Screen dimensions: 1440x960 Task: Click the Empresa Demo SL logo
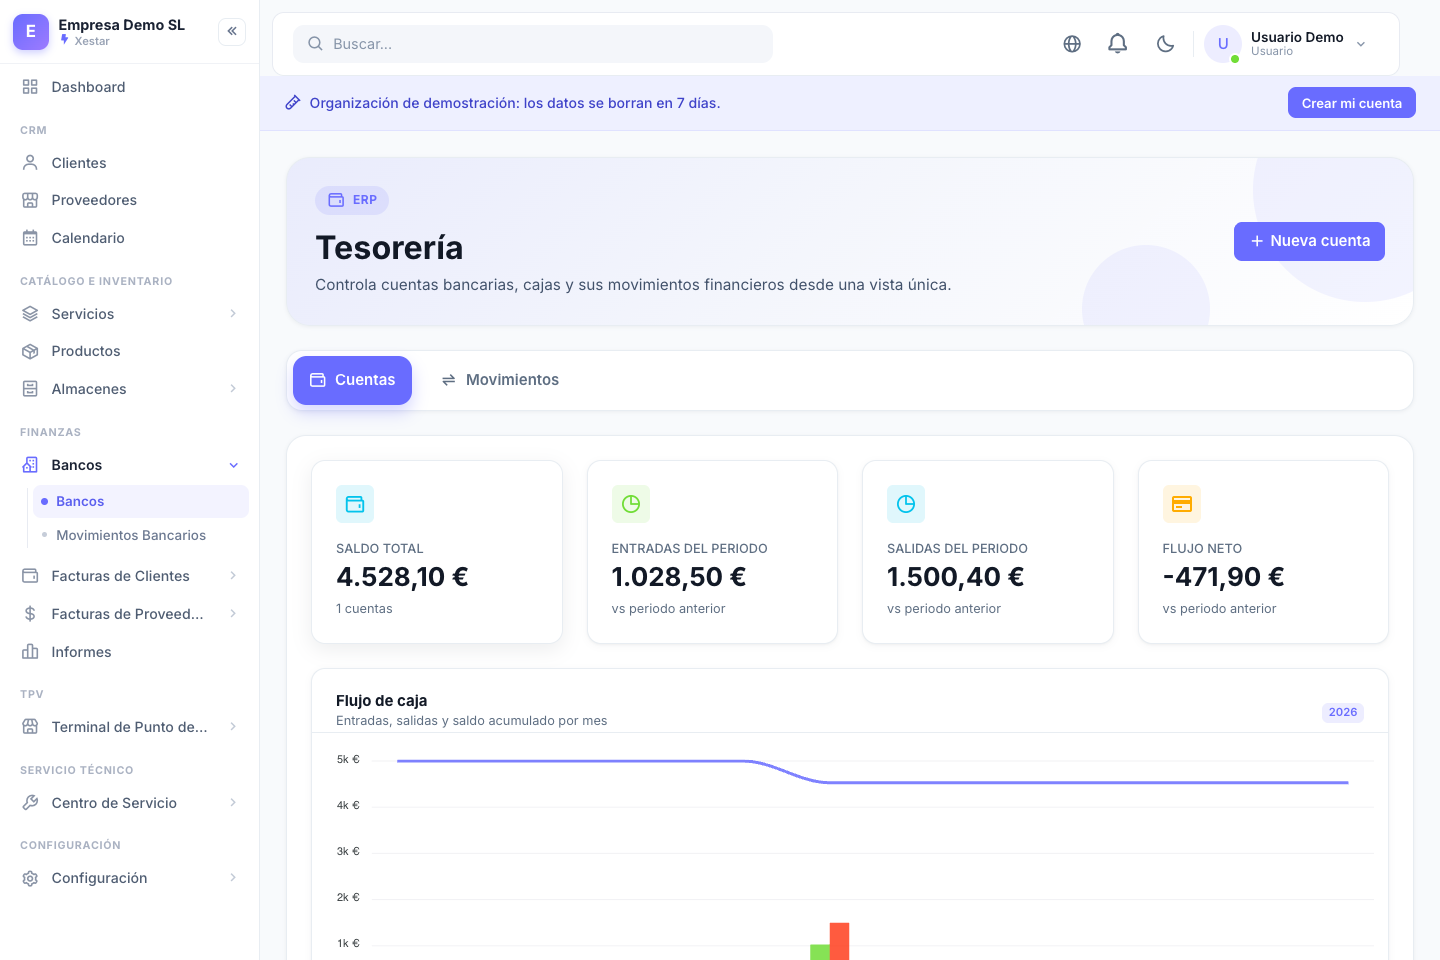(31, 32)
